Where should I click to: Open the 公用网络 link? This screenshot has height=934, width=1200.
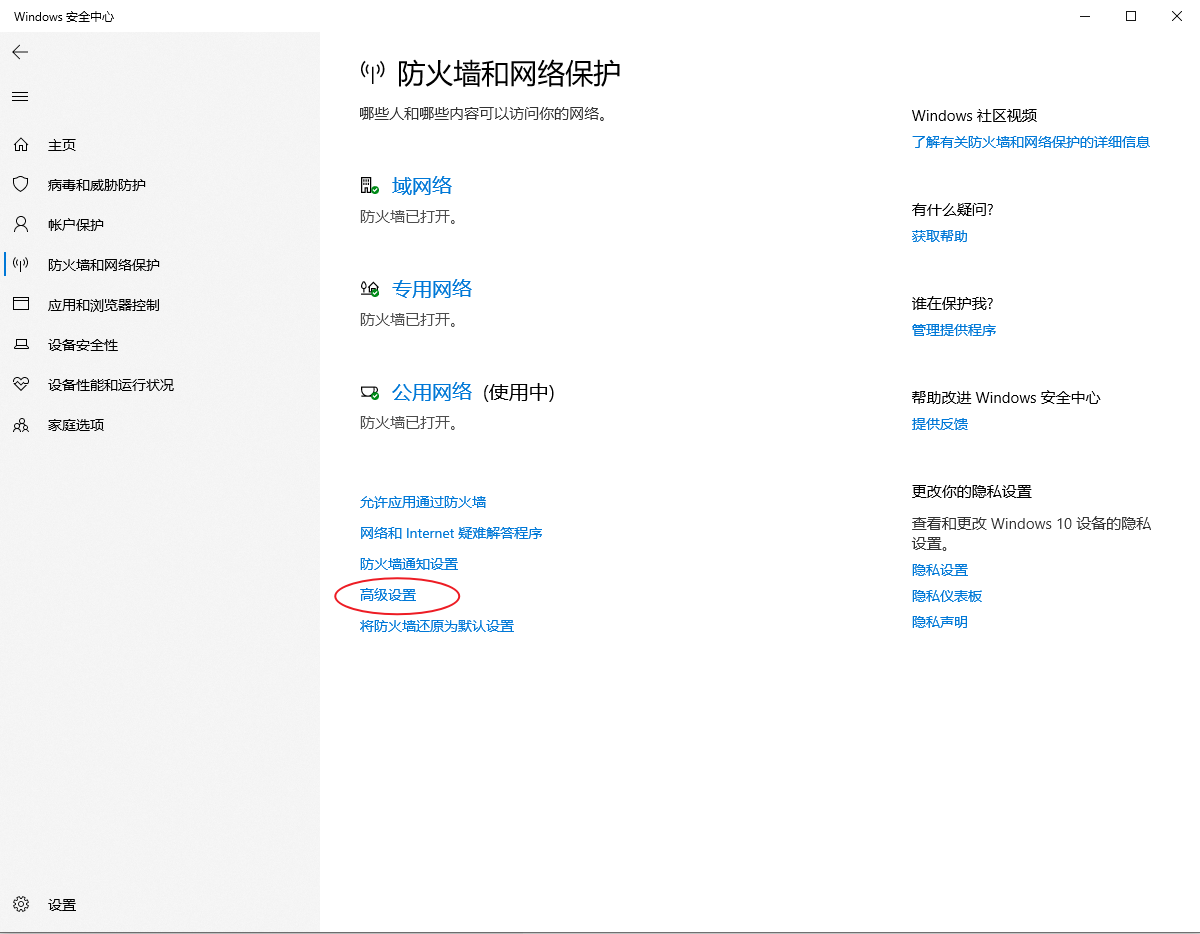tap(432, 392)
